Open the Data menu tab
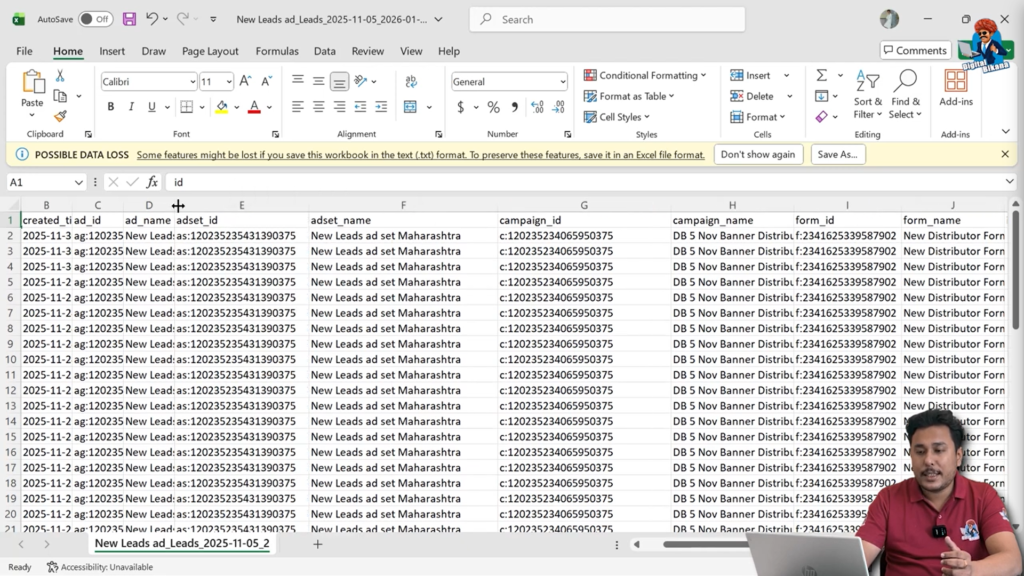This screenshot has height=576, width=1024. click(x=324, y=51)
